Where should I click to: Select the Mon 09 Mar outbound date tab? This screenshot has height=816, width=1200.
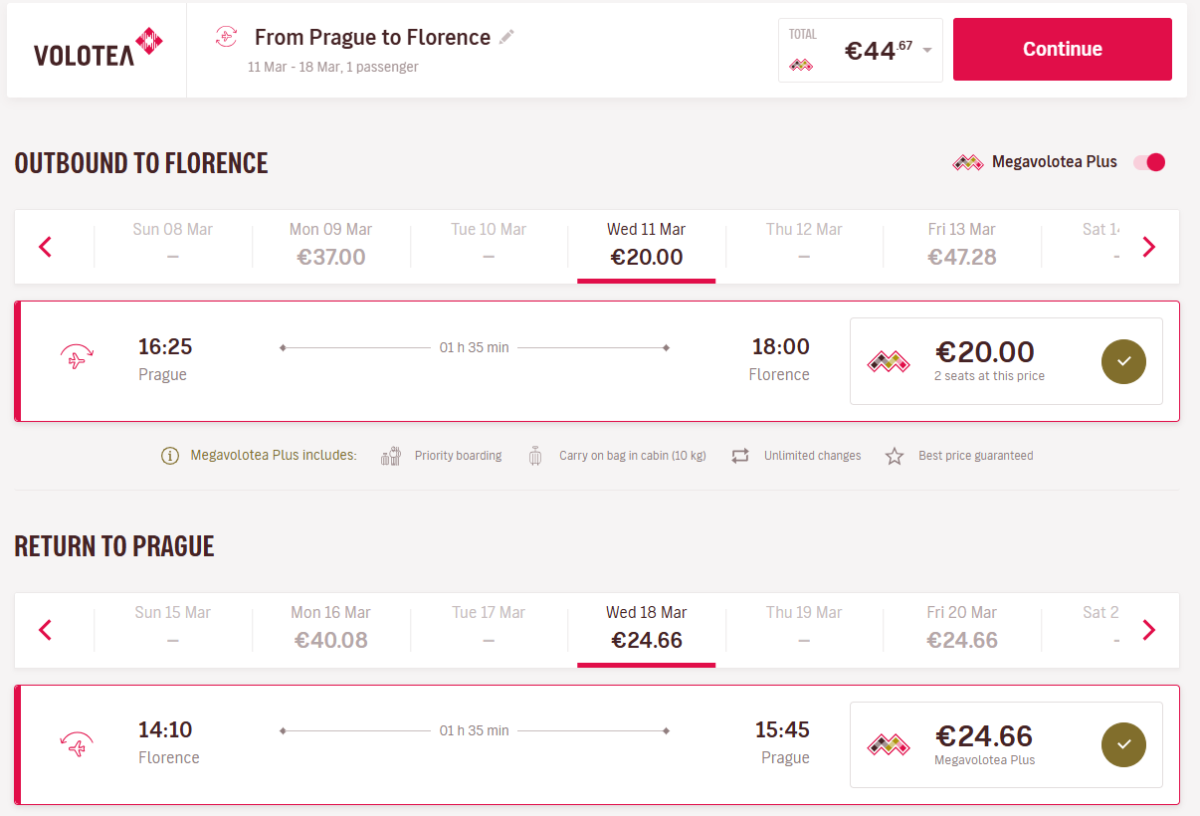331,245
